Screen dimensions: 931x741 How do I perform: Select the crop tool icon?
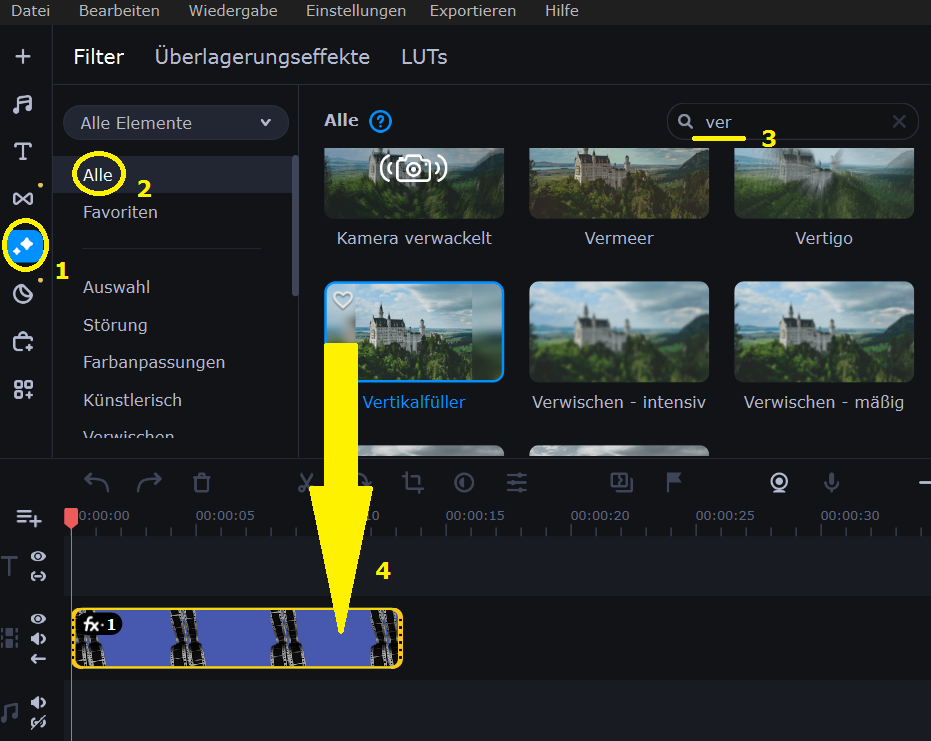click(413, 482)
